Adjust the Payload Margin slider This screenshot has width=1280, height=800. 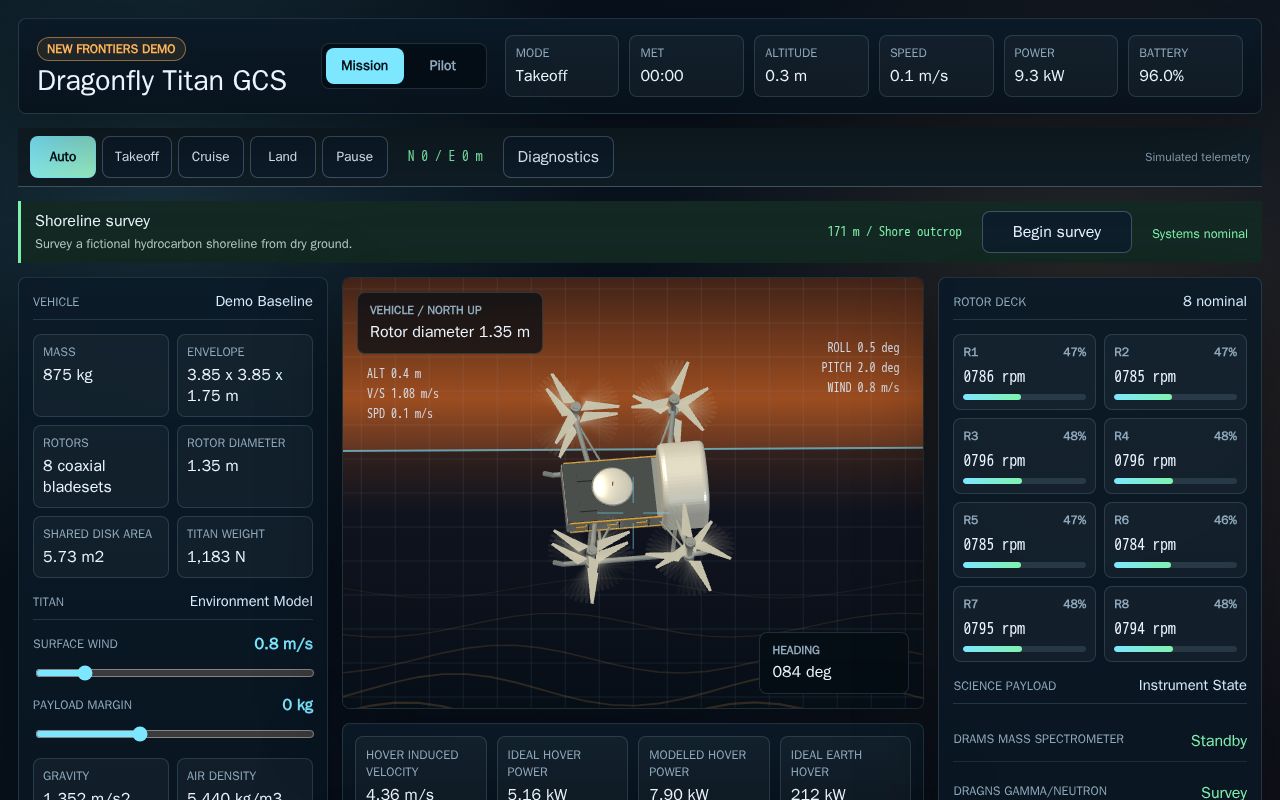pos(174,734)
